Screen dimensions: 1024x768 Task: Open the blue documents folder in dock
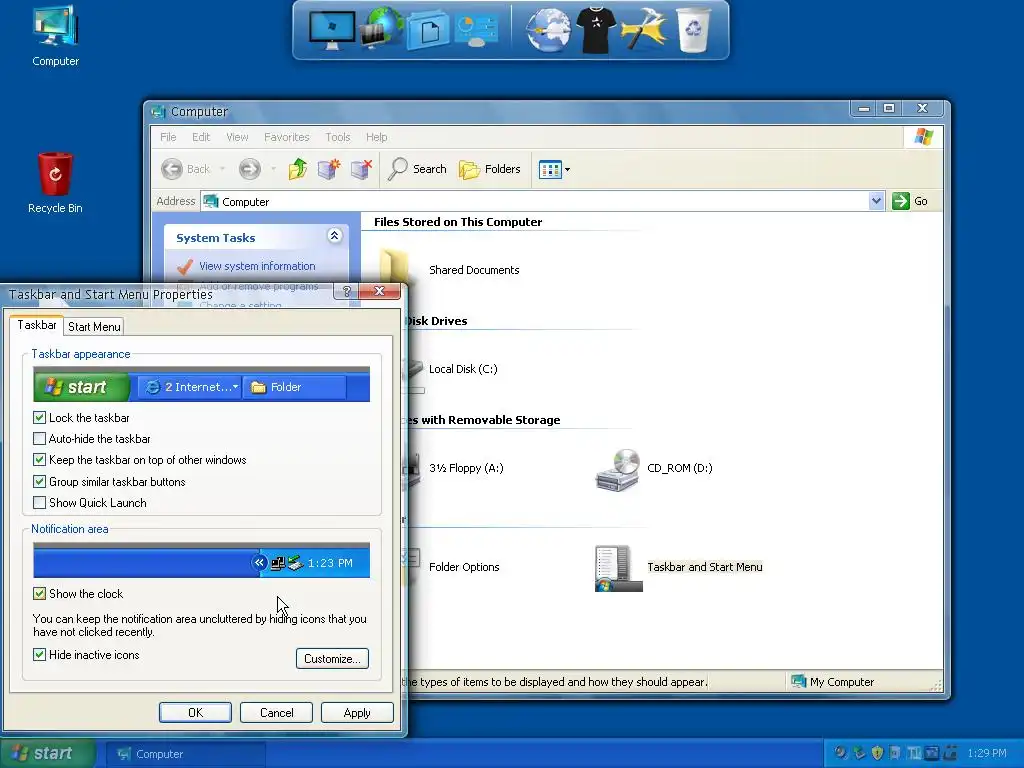pos(428,31)
